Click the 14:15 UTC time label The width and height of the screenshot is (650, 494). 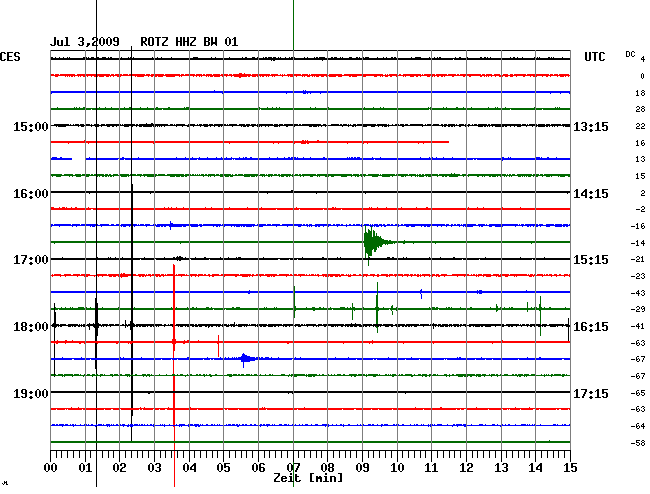pyautogui.click(x=591, y=194)
